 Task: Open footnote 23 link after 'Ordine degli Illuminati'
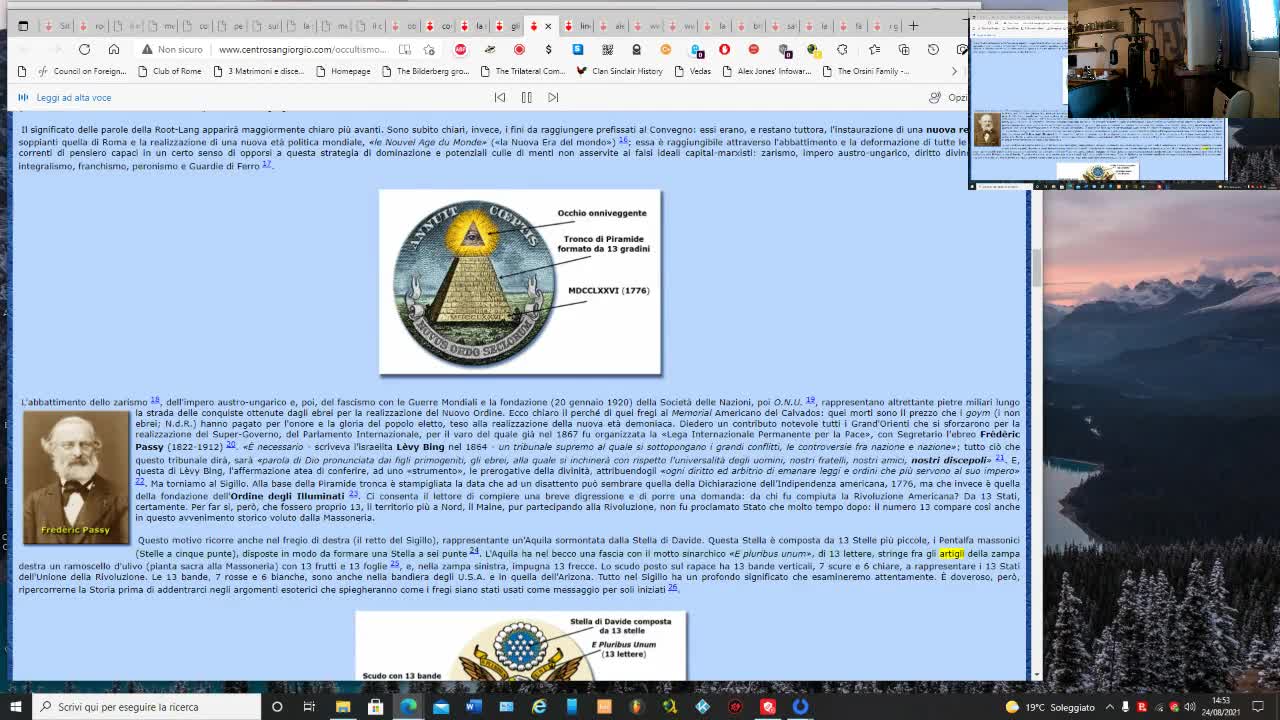pos(353,494)
